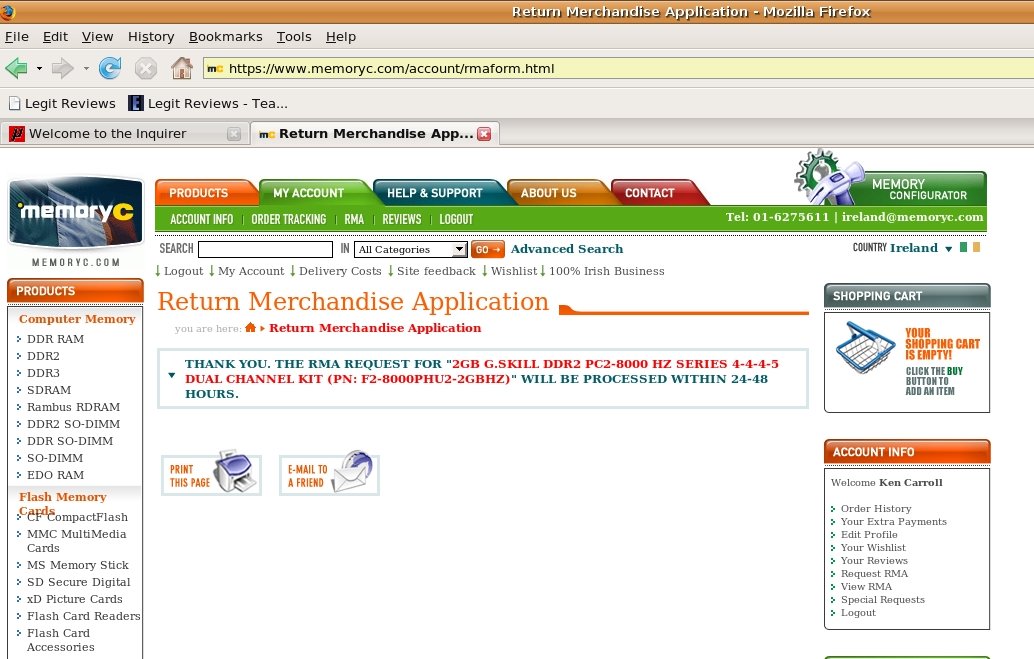This screenshot has height=659, width=1034.
Task: Open the Home page via house icon
Action: pos(182,68)
